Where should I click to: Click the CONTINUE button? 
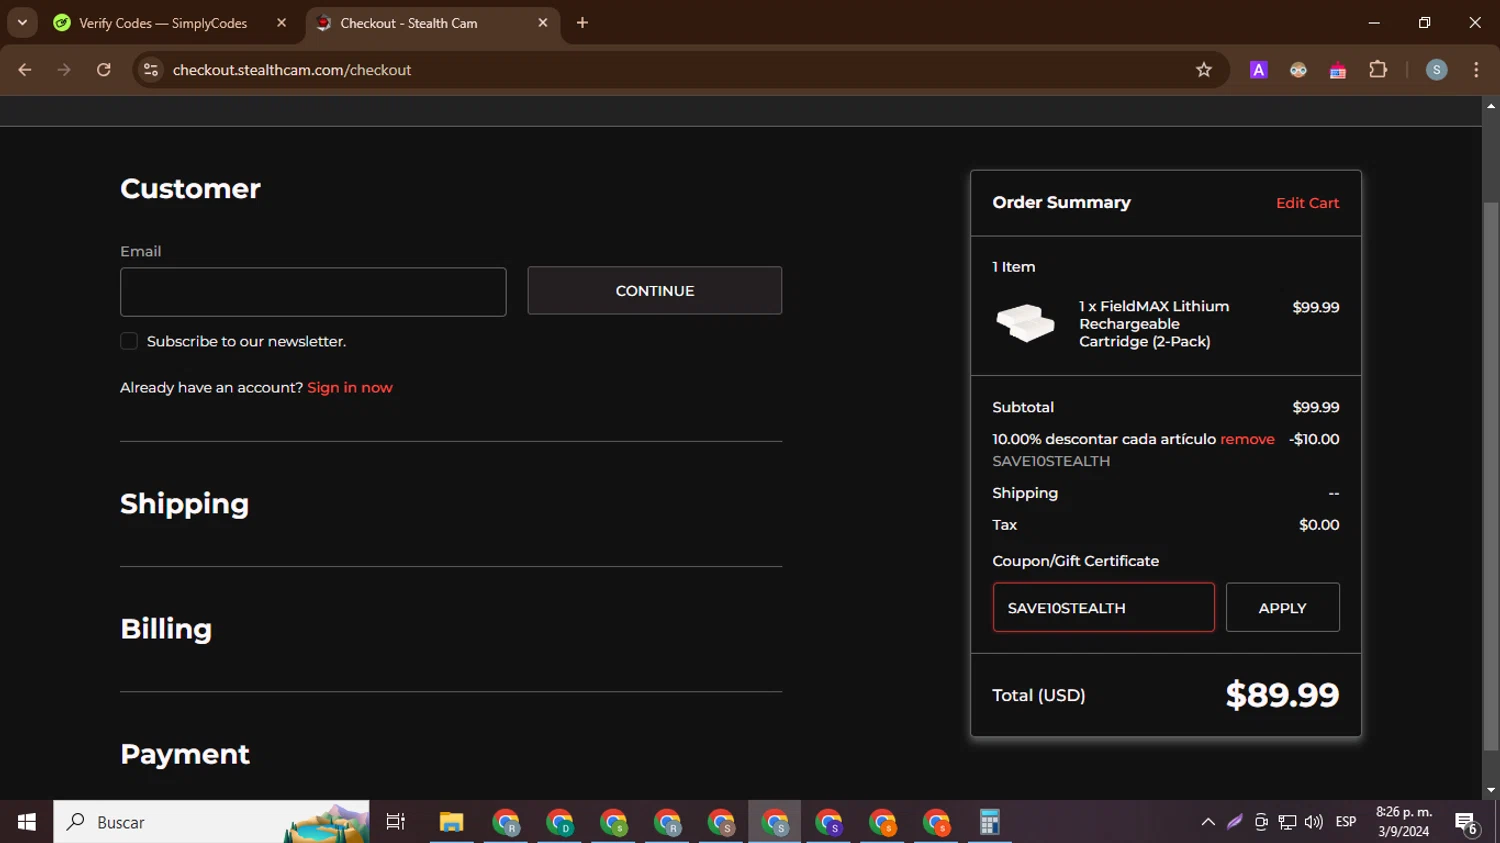655,291
